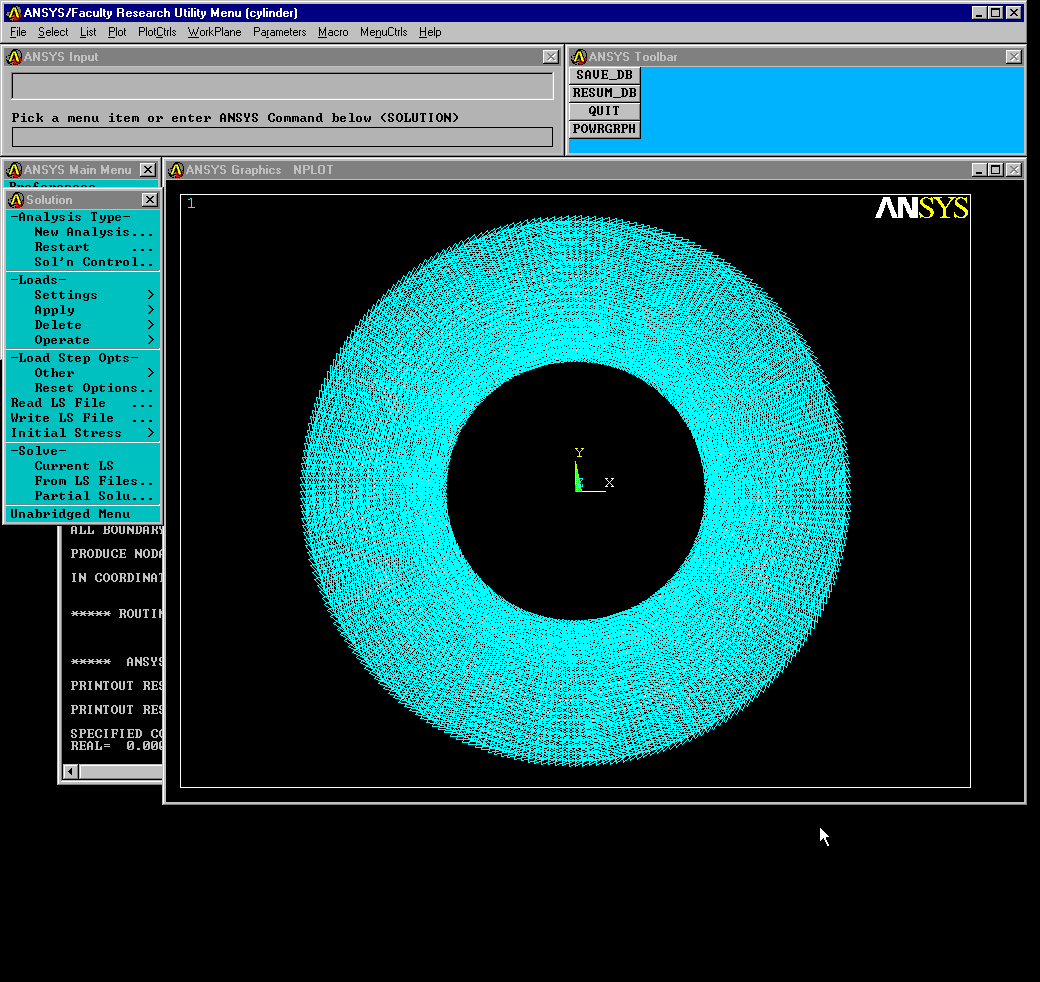1040x982 pixels.
Task: Click the ANSYS Input window title icon
Action: coord(14,57)
